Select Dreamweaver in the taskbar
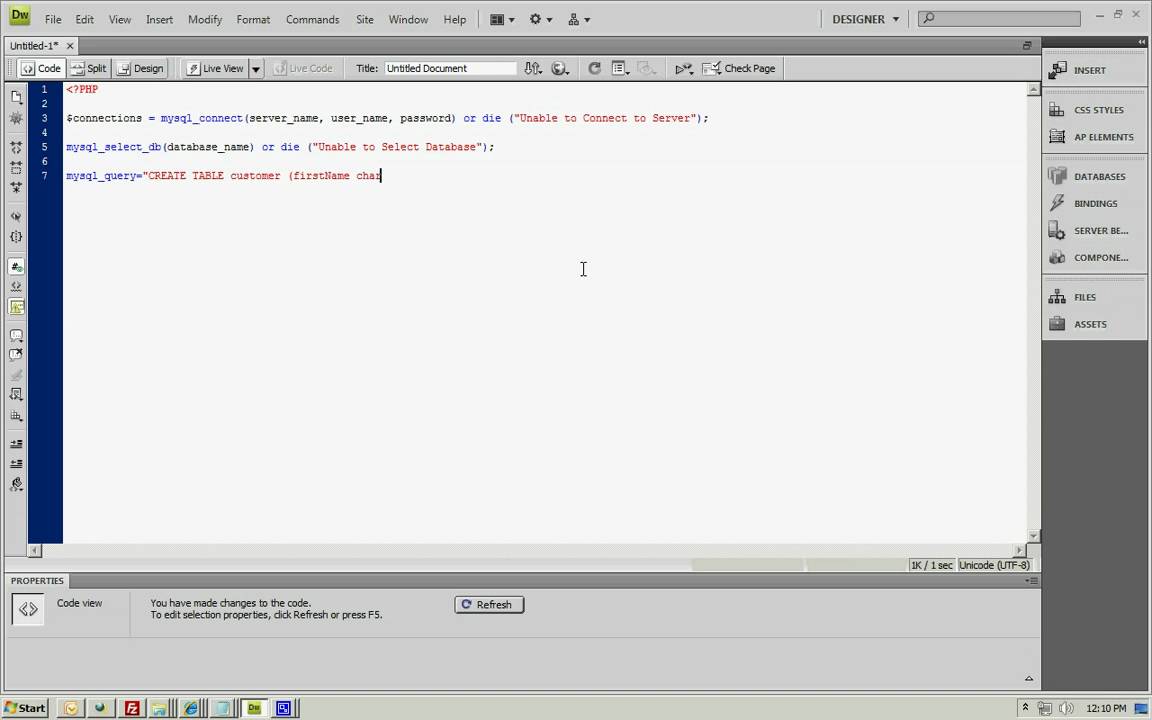Viewport: 1152px width, 720px height. [x=254, y=708]
